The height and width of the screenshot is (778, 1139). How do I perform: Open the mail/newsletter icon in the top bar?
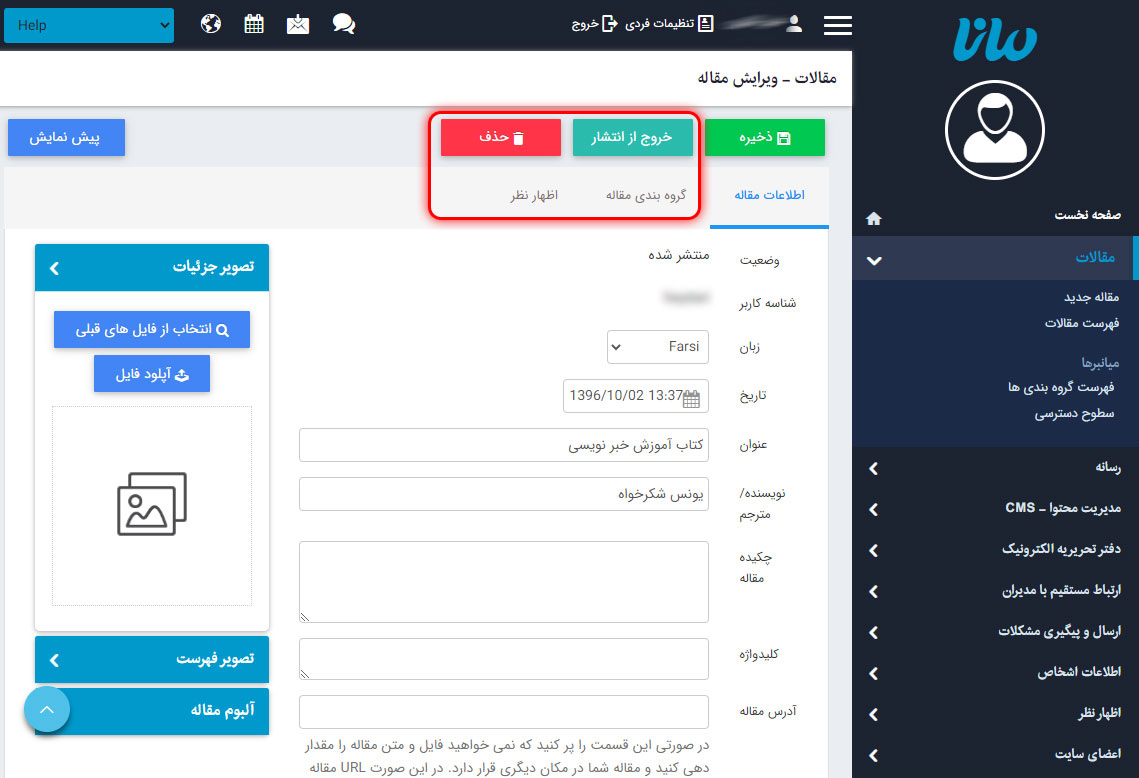point(297,23)
